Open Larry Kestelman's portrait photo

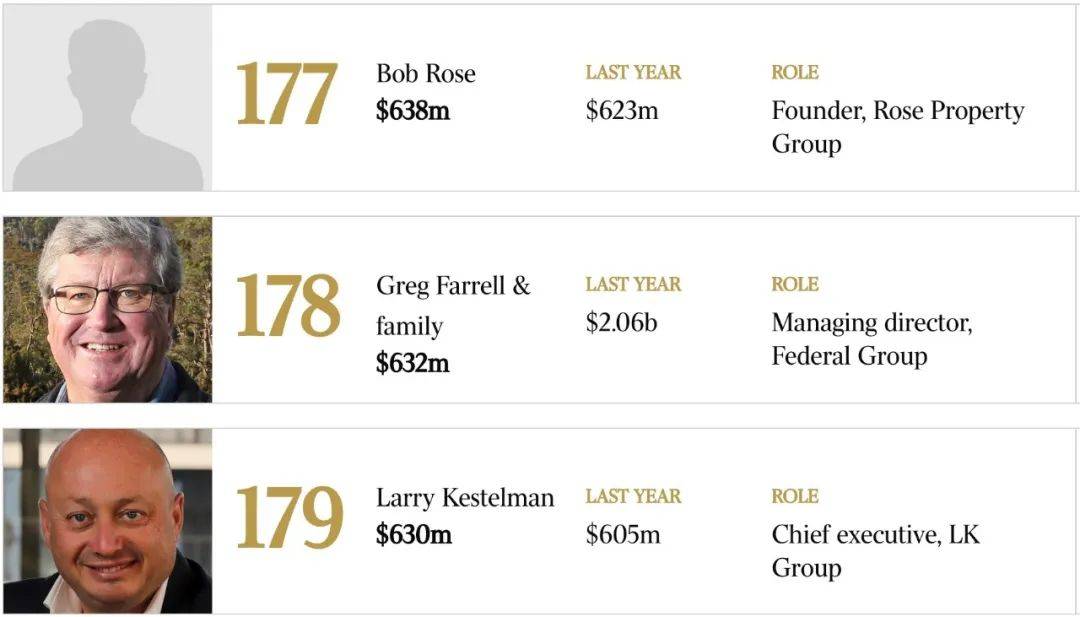(x=107, y=521)
